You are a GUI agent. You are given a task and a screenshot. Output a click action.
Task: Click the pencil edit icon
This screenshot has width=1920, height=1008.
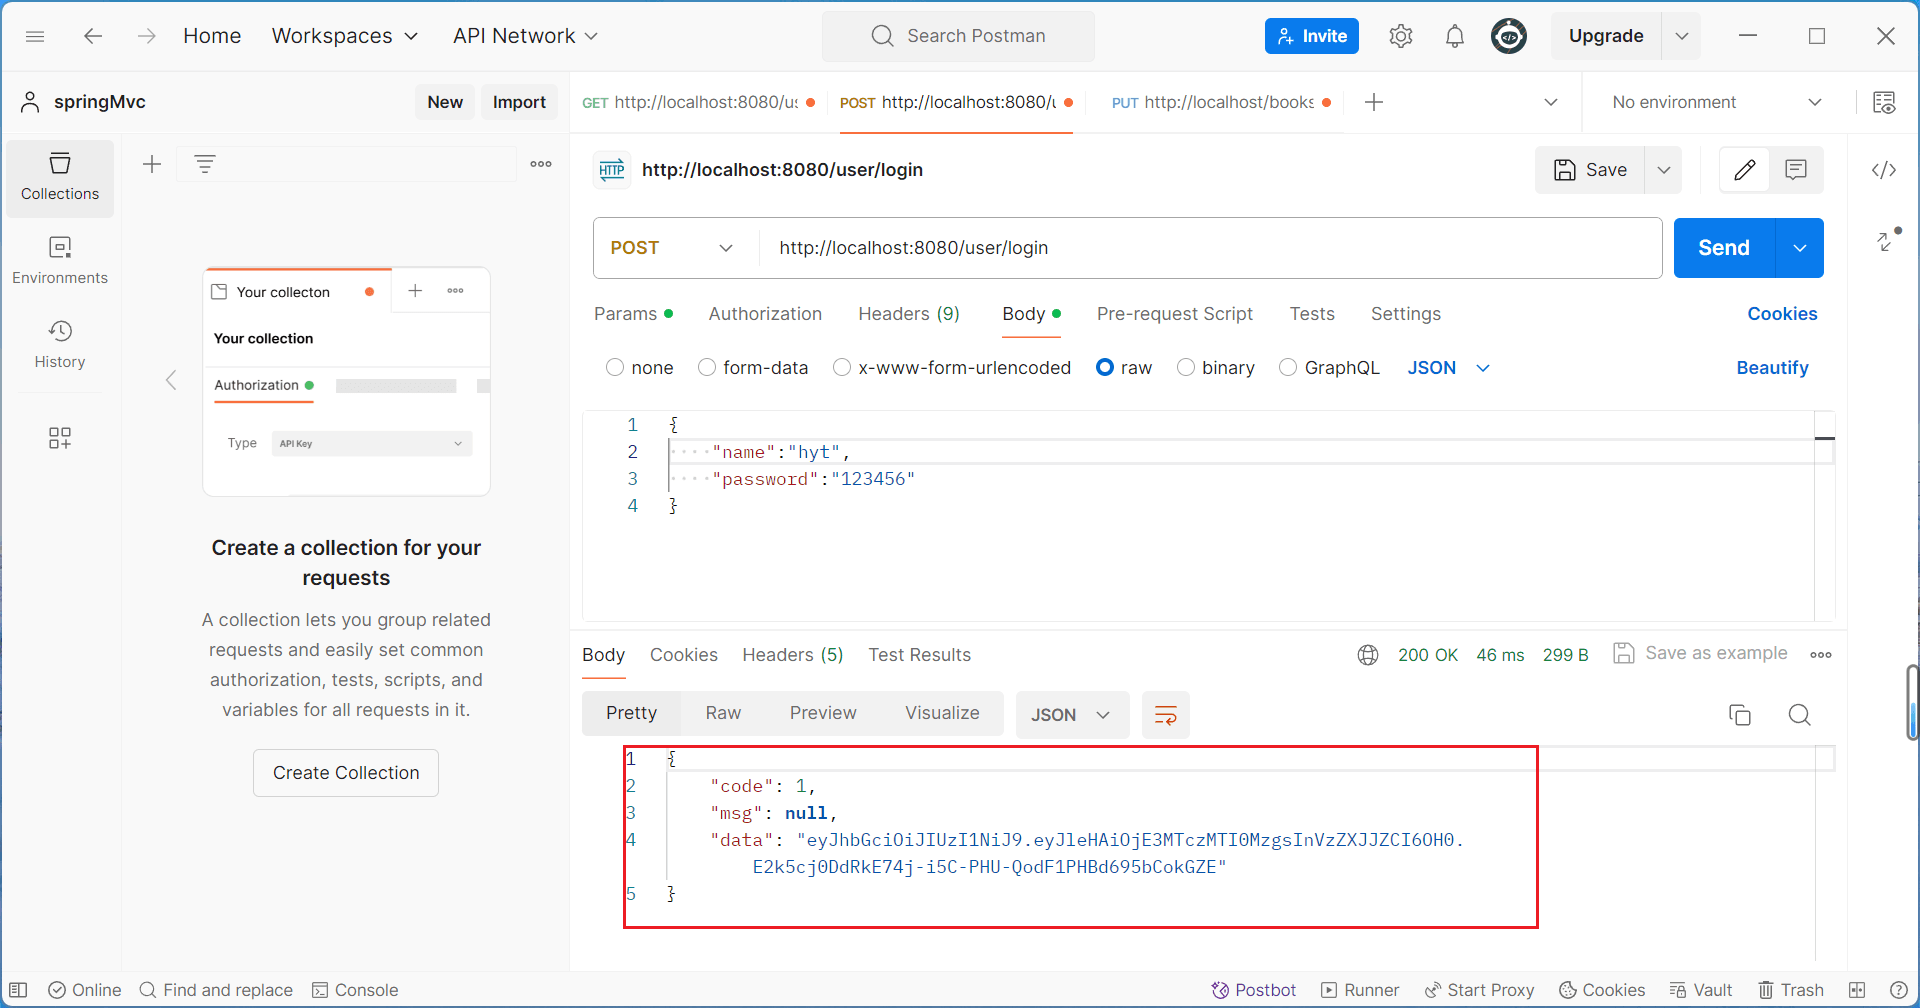1745,170
